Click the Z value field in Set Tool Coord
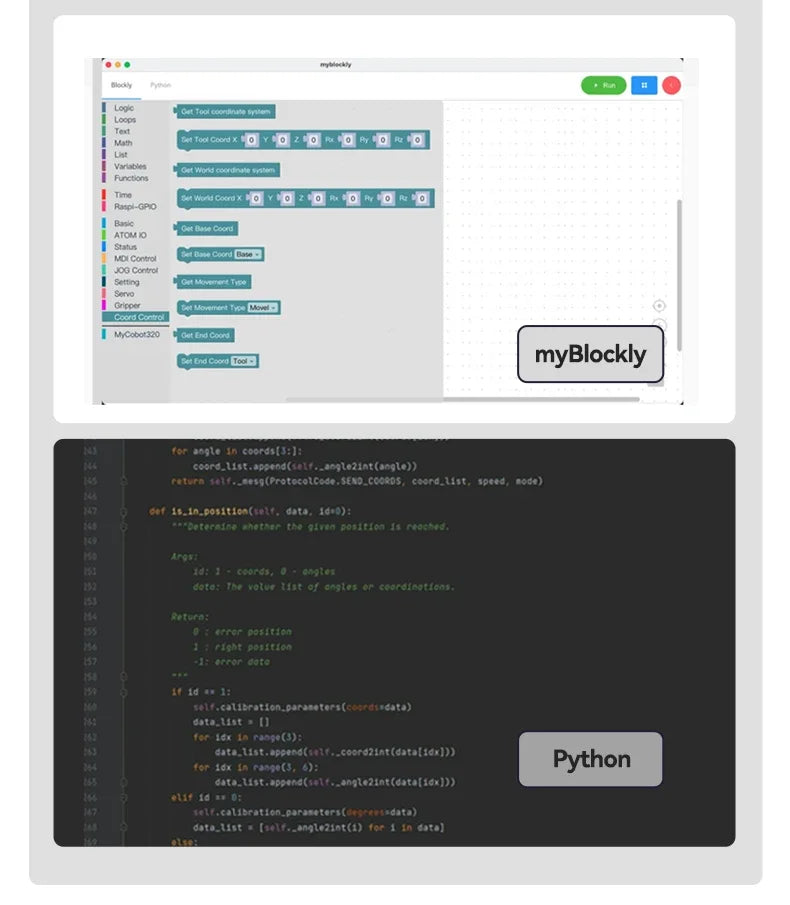This screenshot has height=905, width=790. tap(313, 140)
